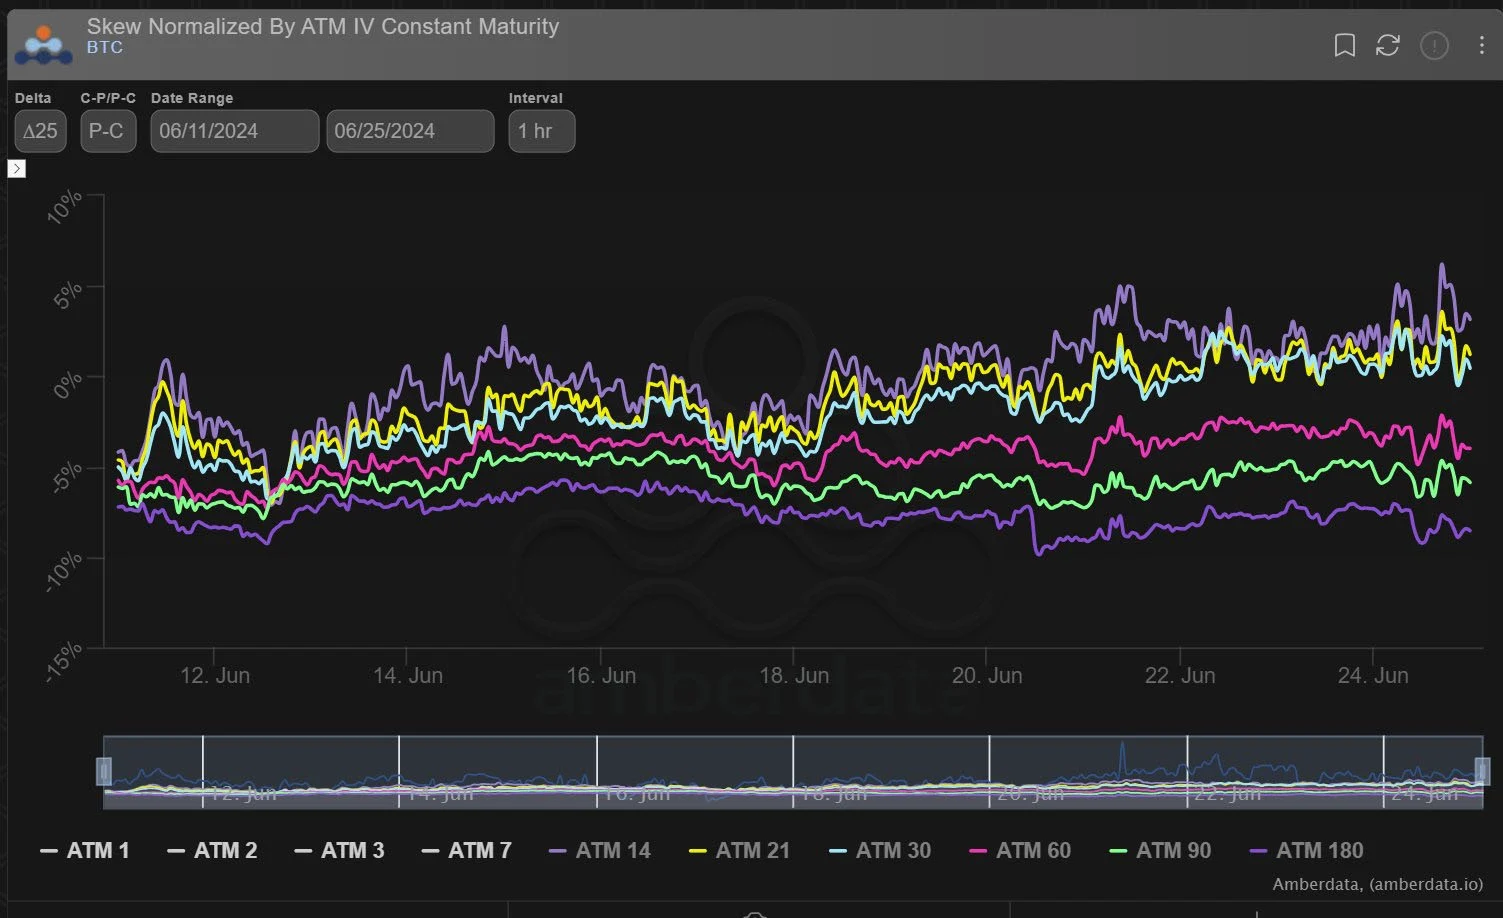Grab the right navigator range handle

tap(1482, 771)
